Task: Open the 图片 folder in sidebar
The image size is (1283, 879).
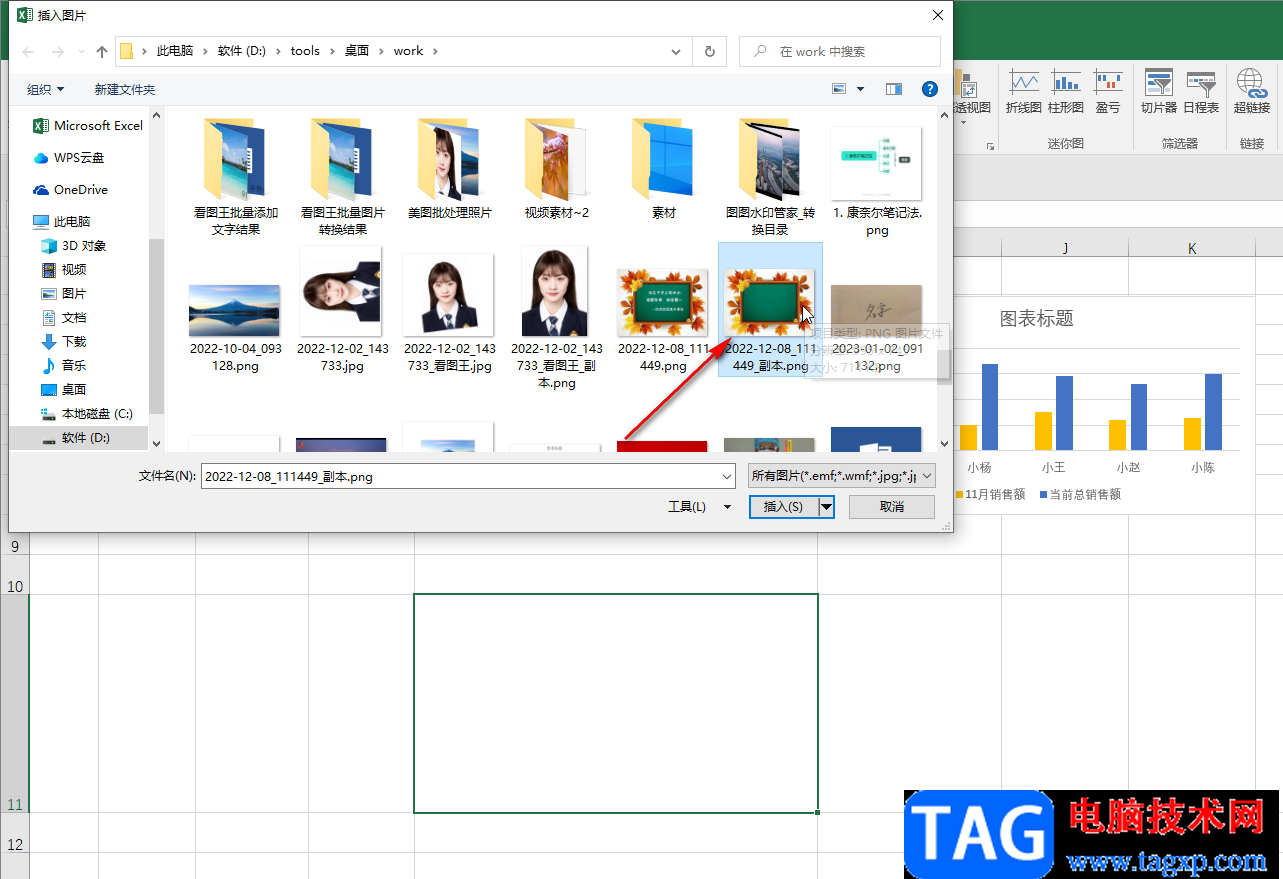Action: click(x=63, y=293)
